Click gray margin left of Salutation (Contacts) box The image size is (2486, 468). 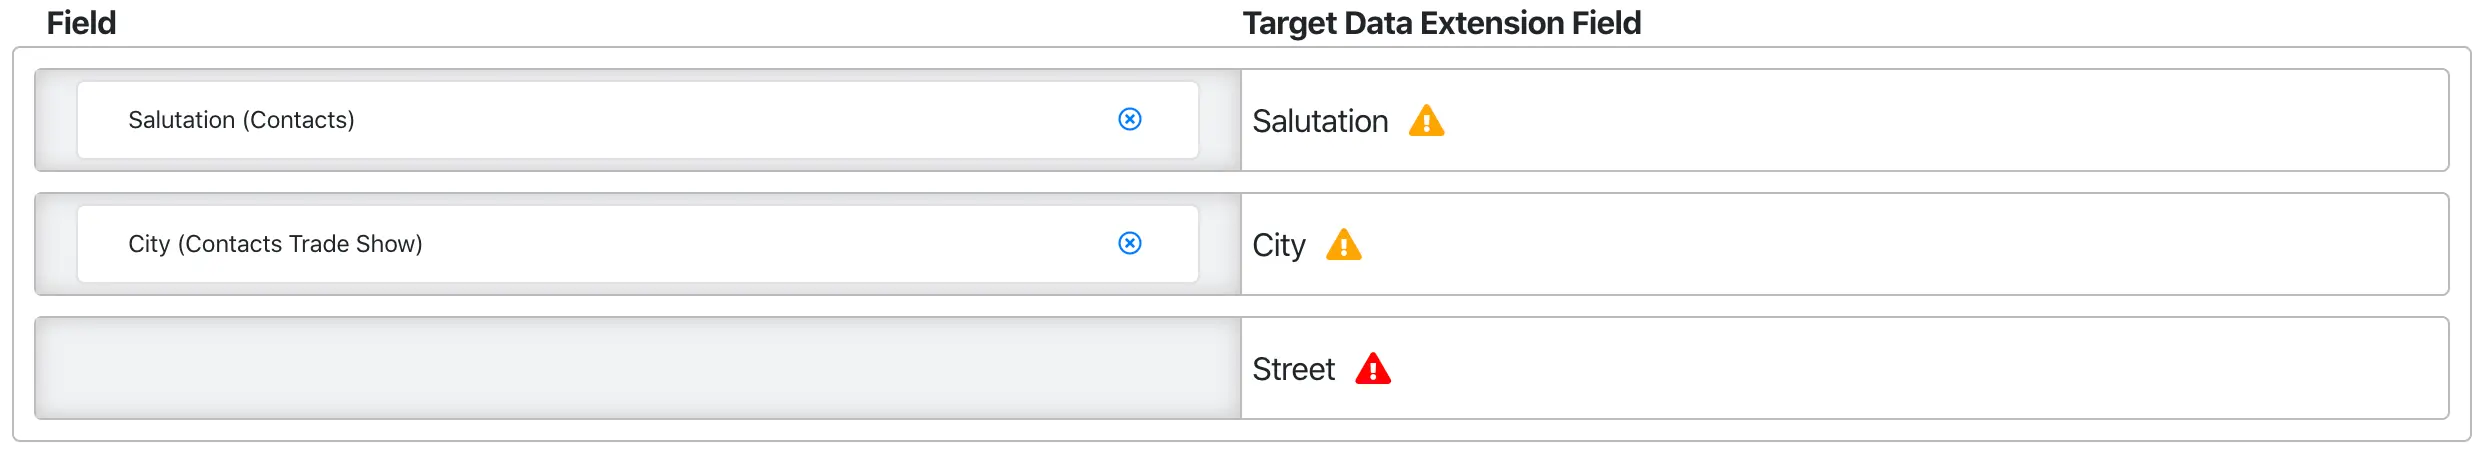click(x=56, y=120)
